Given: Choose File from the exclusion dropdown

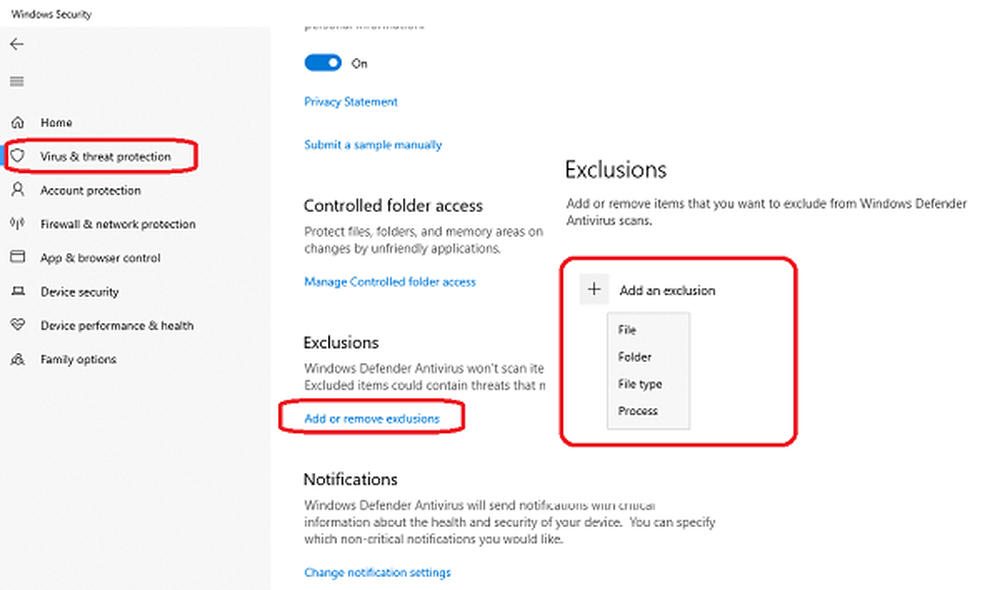Looking at the screenshot, I should (x=627, y=330).
